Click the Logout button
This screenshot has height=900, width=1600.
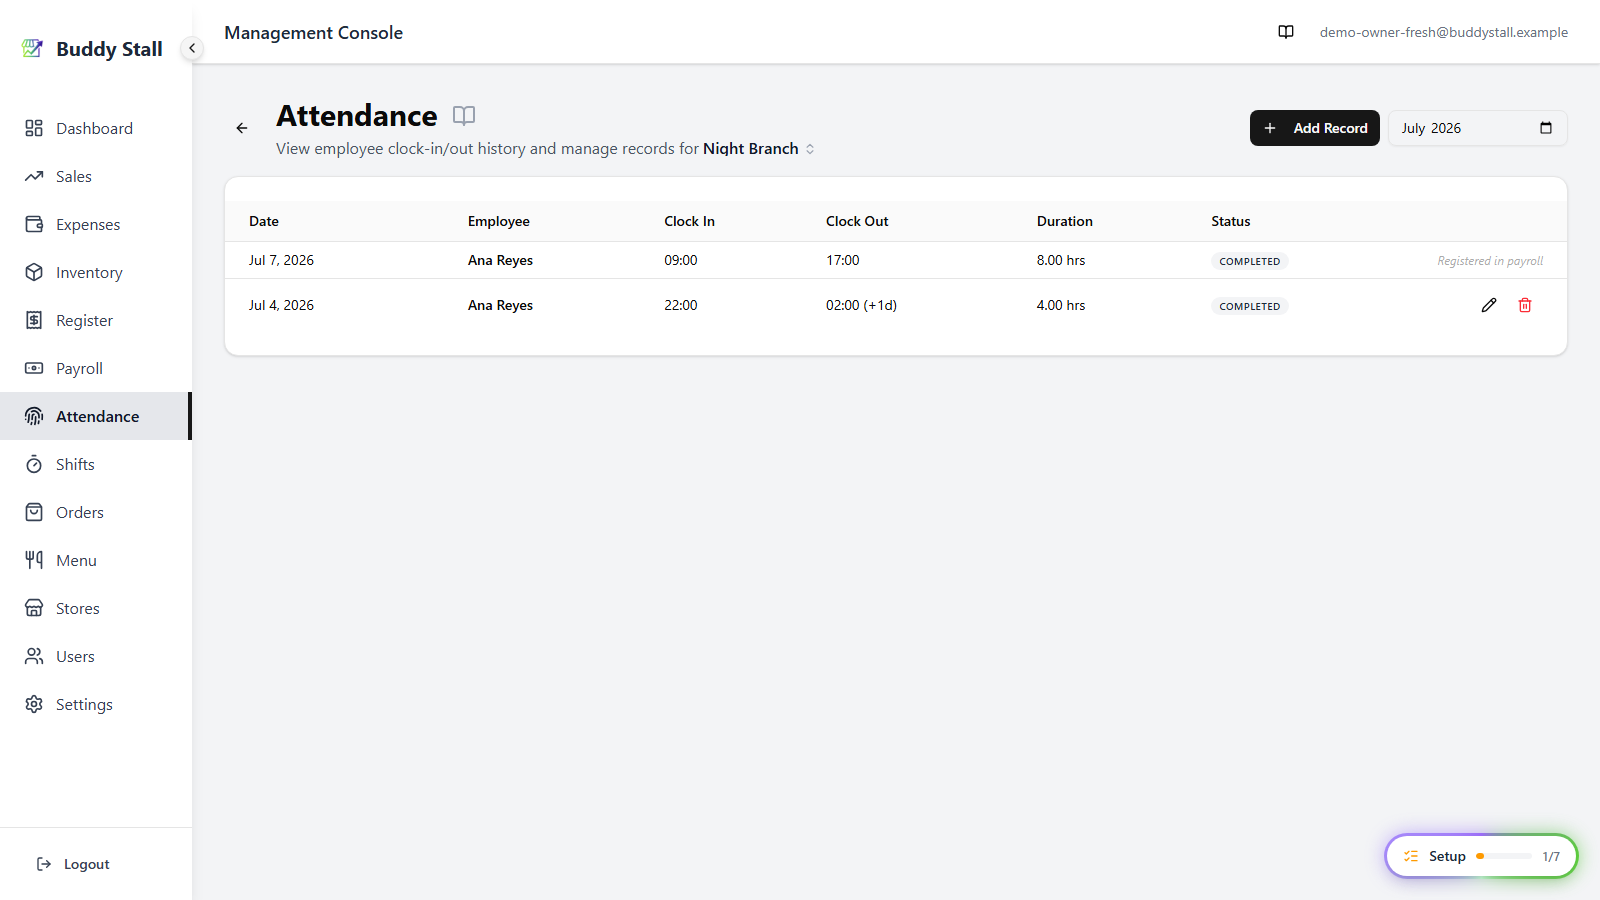pyautogui.click(x=73, y=864)
